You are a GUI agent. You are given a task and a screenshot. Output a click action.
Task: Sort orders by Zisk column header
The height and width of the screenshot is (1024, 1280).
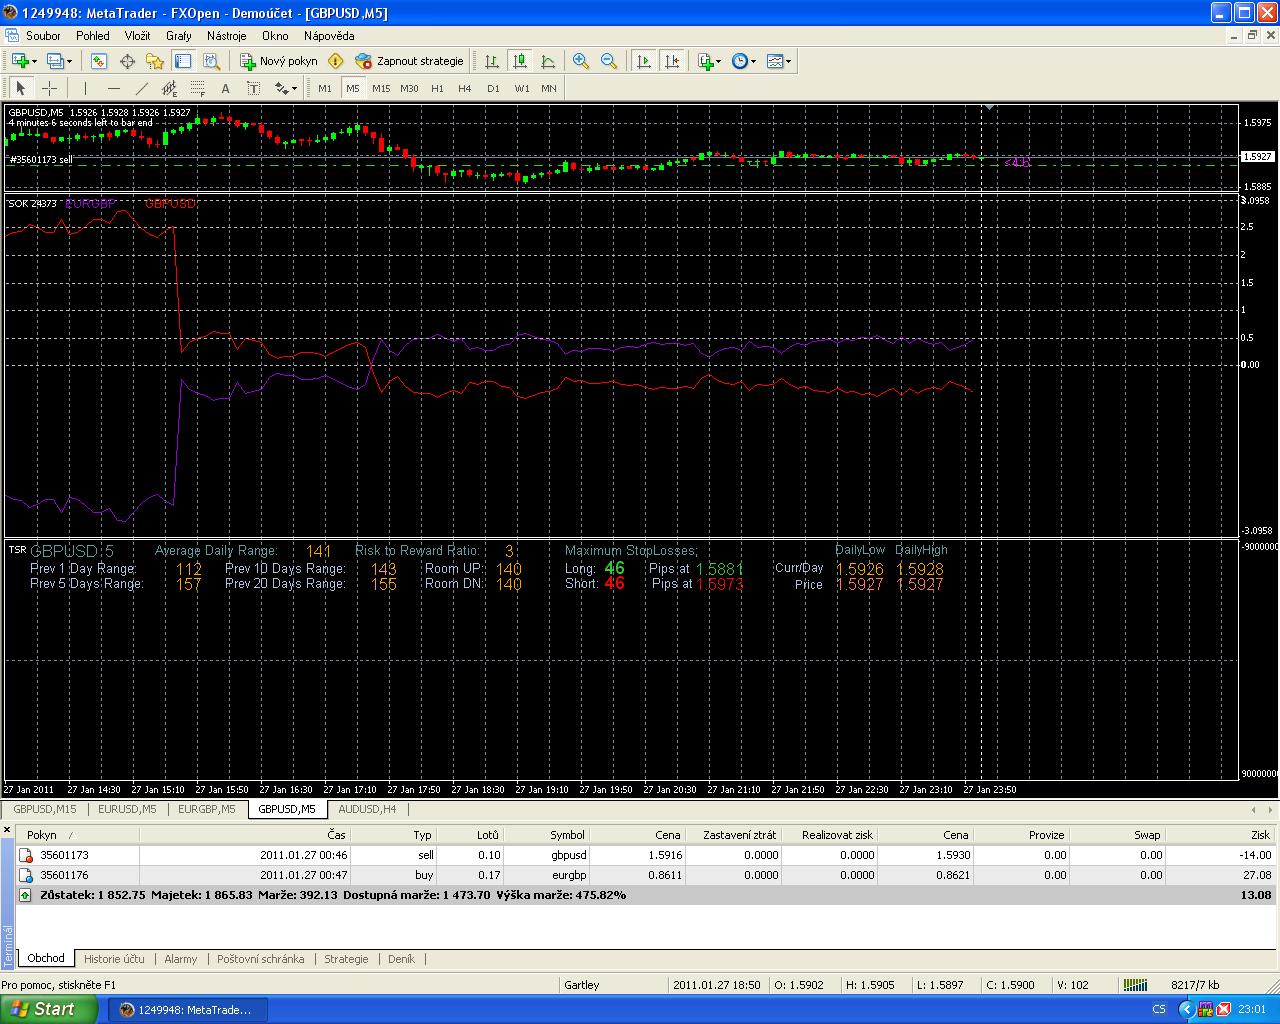pyautogui.click(x=1220, y=835)
